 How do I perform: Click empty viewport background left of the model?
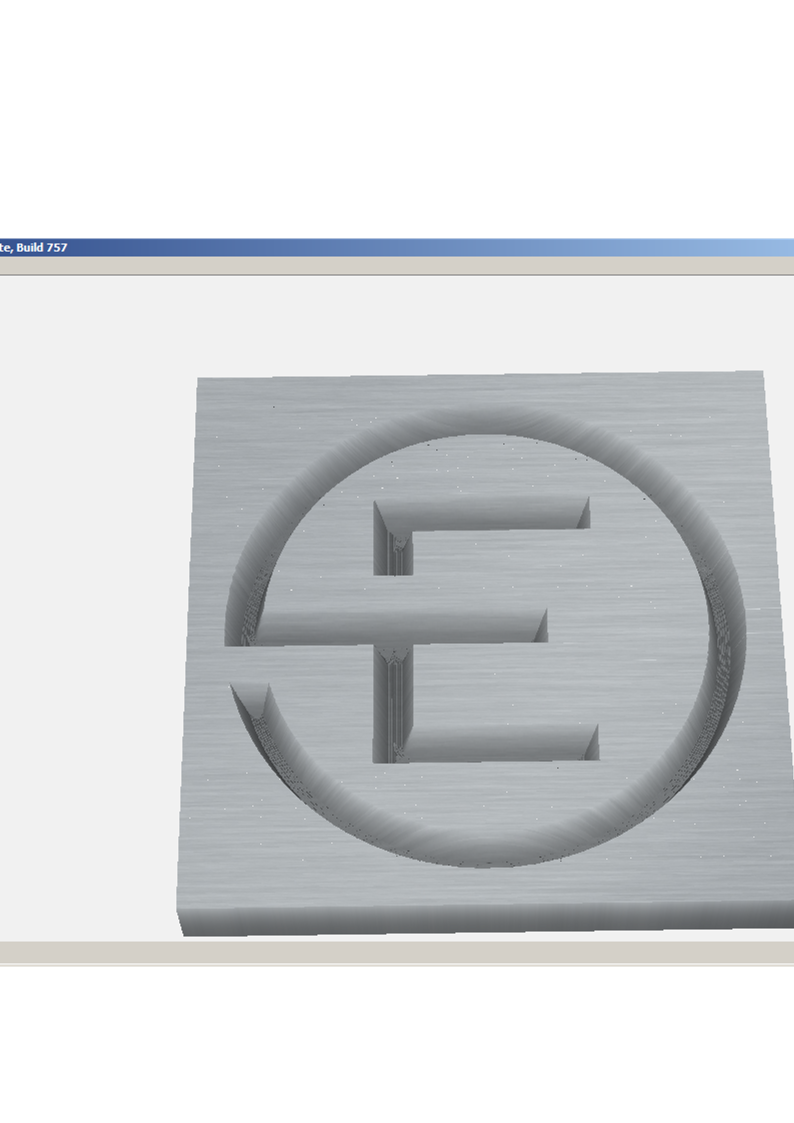[90, 600]
